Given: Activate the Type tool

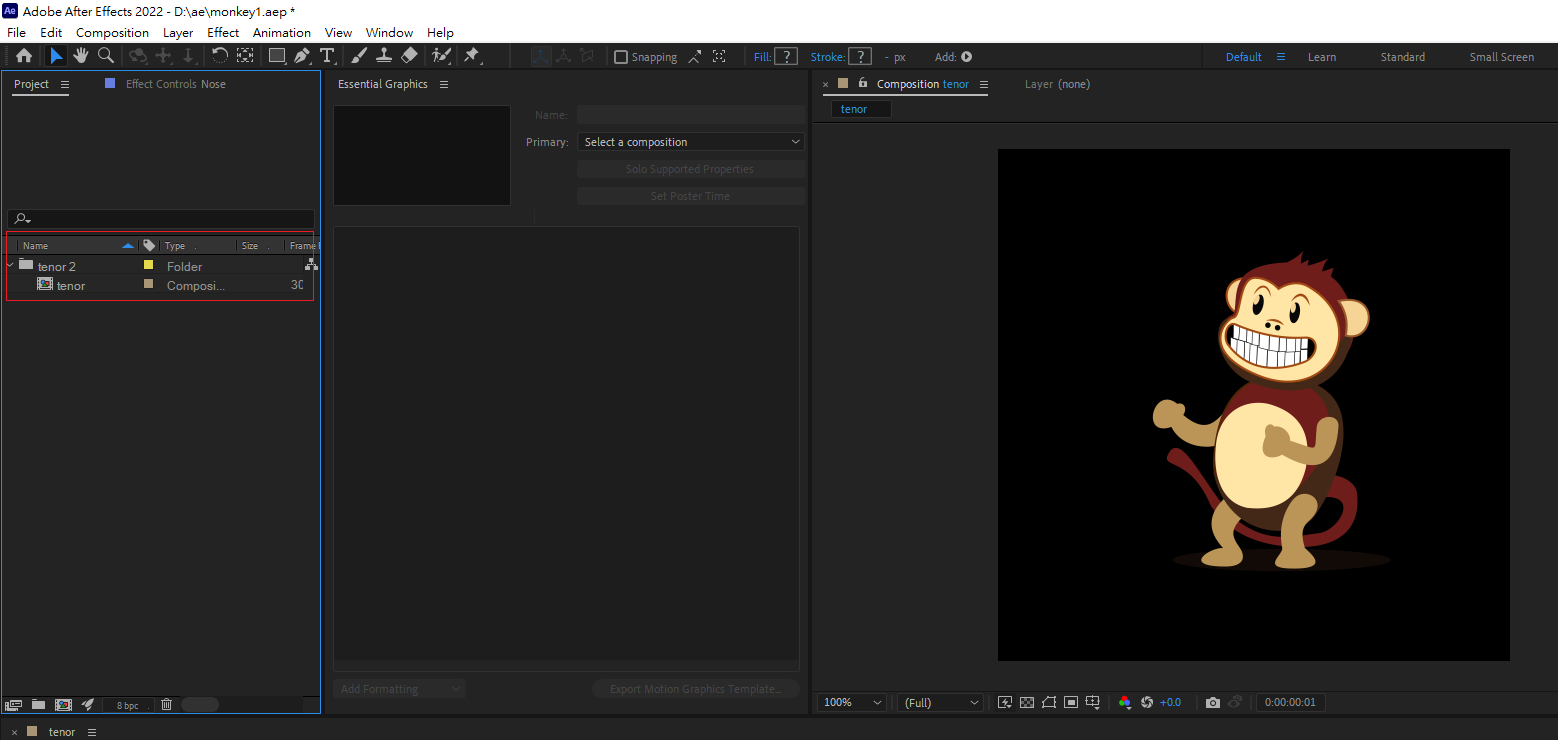Looking at the screenshot, I should click(x=327, y=56).
